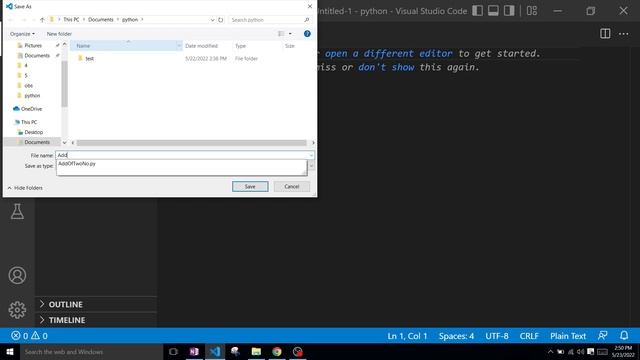Image resolution: width=640 pixels, height=360 pixels.
Task: Click Search the web and Windows box
Action: click(x=91, y=352)
